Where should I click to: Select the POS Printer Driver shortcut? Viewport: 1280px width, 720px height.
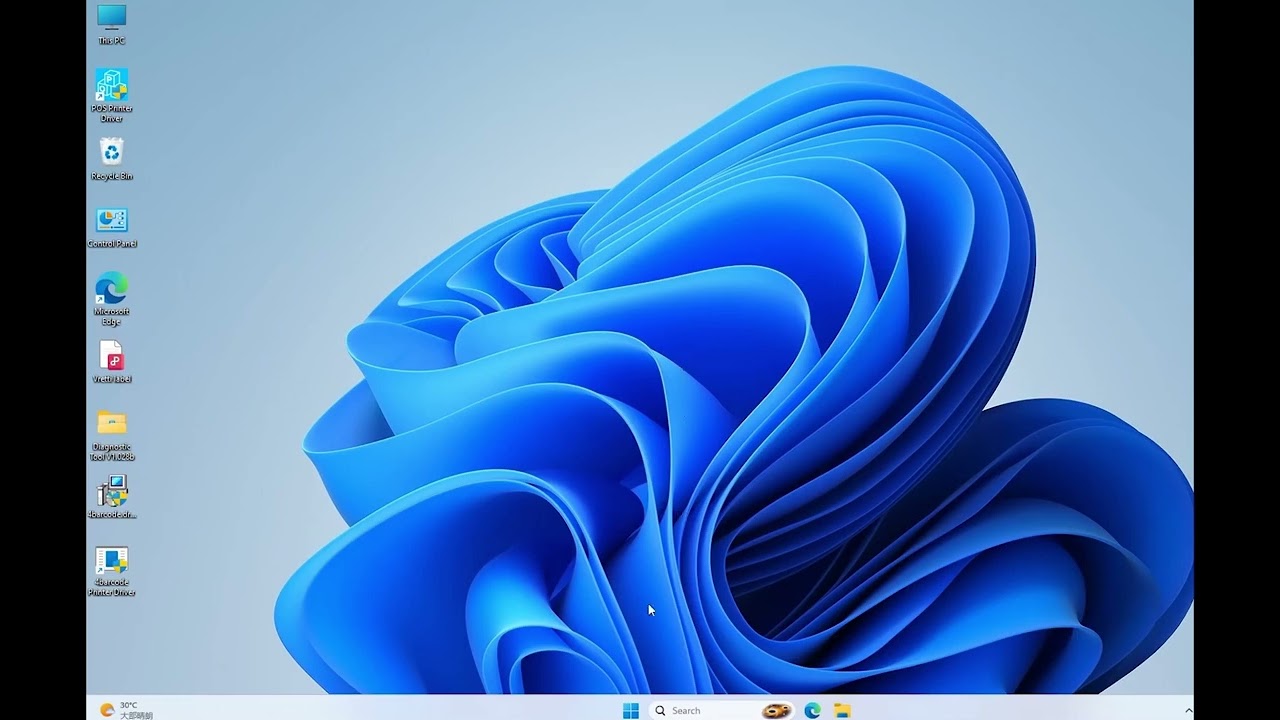coord(112,95)
